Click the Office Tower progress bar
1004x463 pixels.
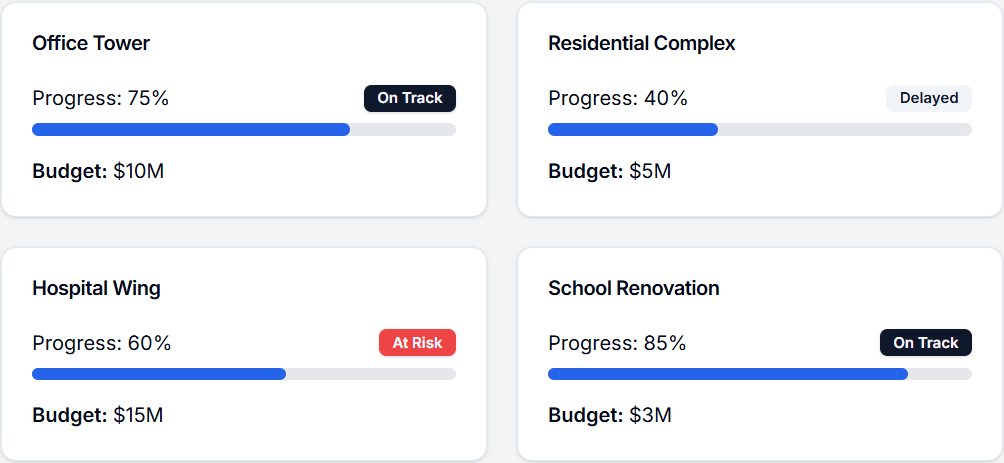[244, 129]
